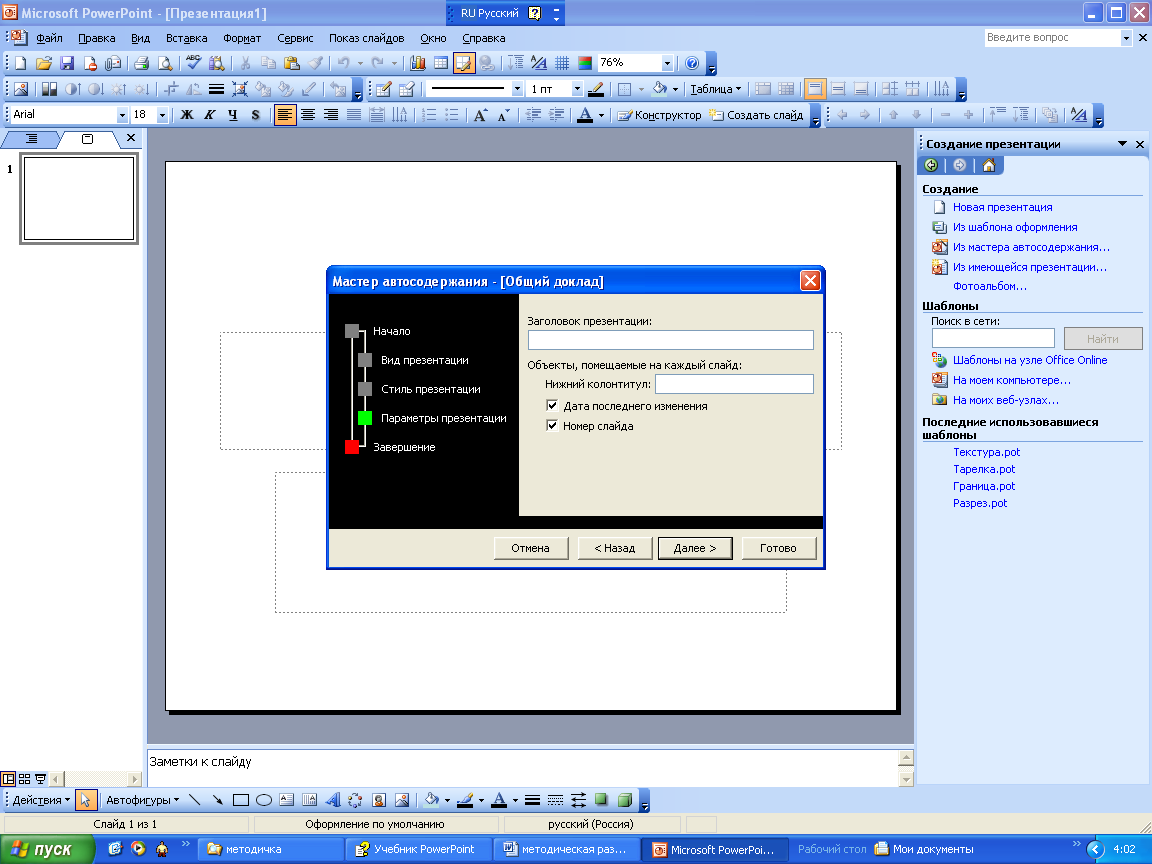Create a new blank presentation from toolbar
The width and height of the screenshot is (1152, 864).
click(x=21, y=63)
